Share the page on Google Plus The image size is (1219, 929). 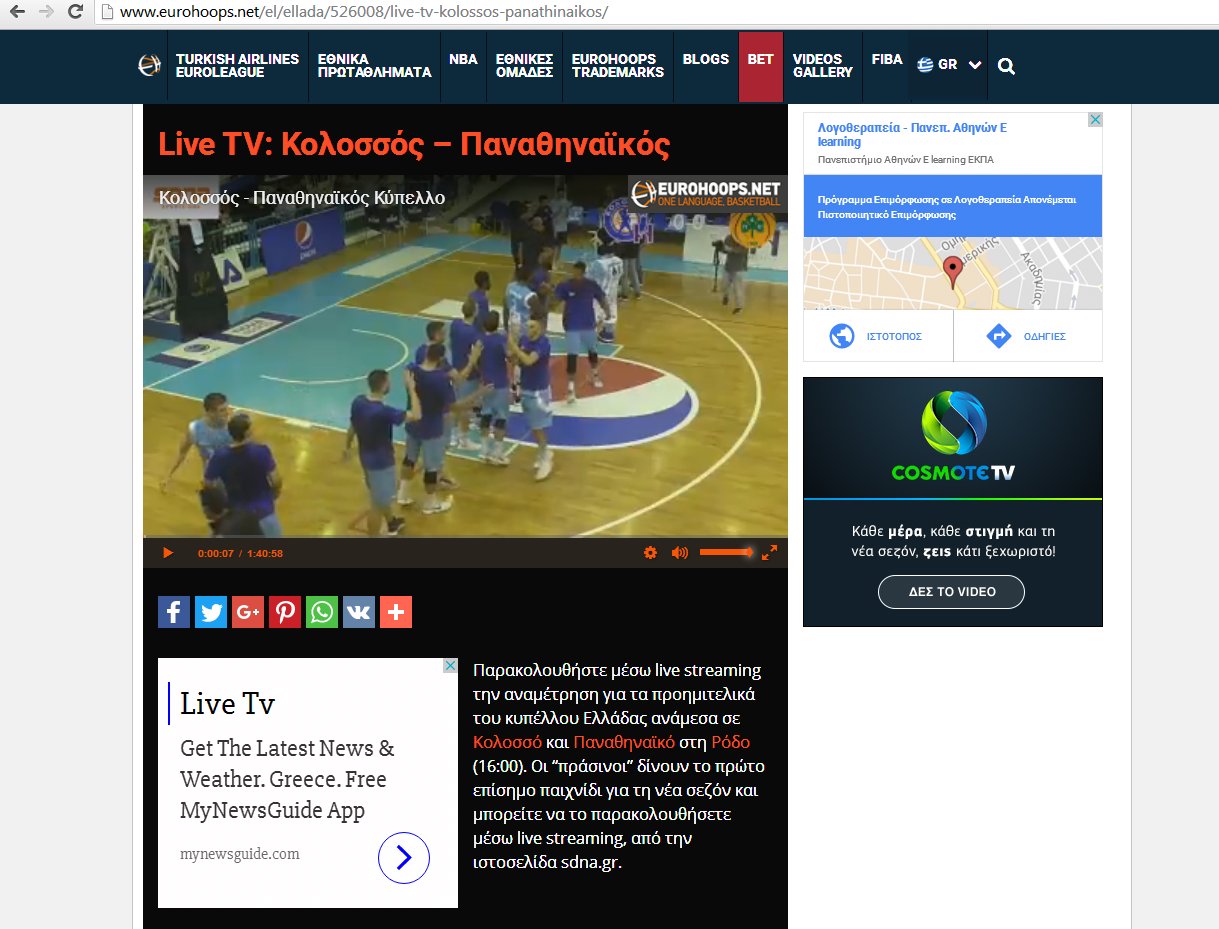248,612
